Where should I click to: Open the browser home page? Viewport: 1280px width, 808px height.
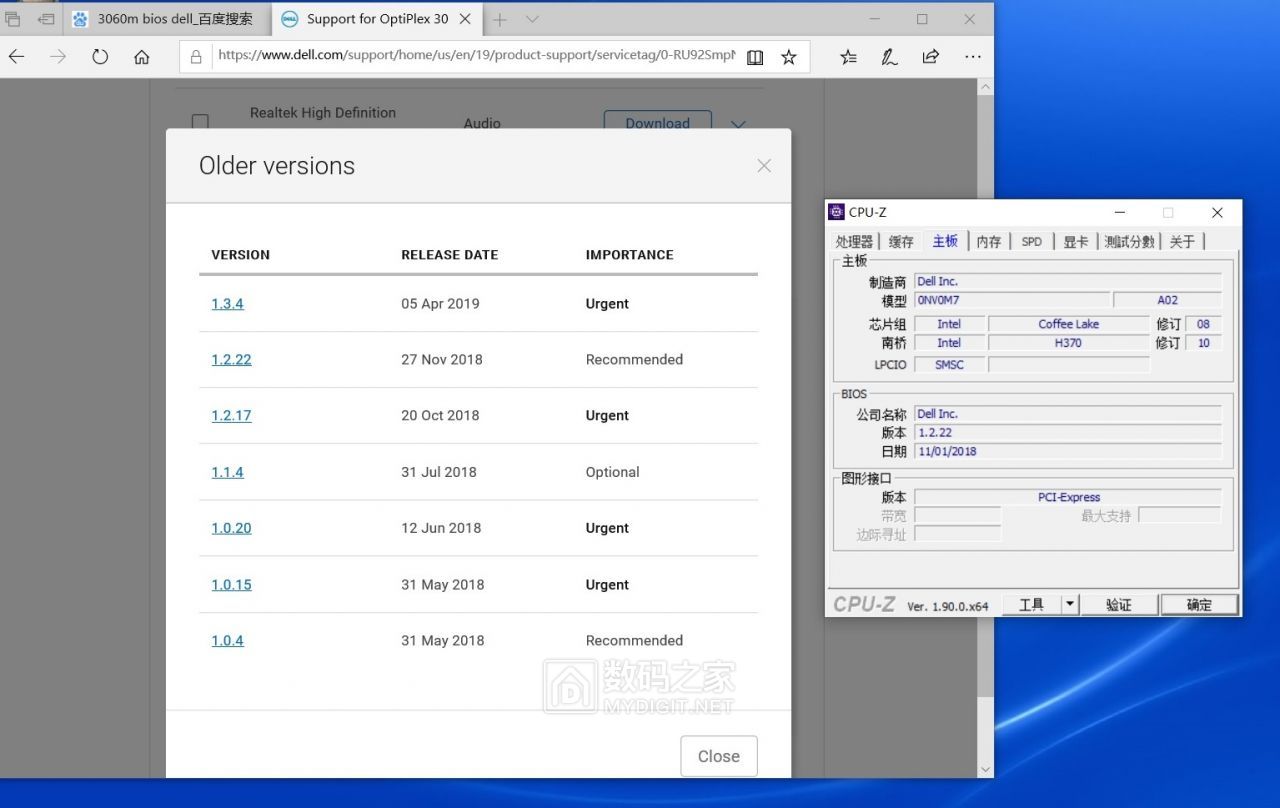pos(142,57)
